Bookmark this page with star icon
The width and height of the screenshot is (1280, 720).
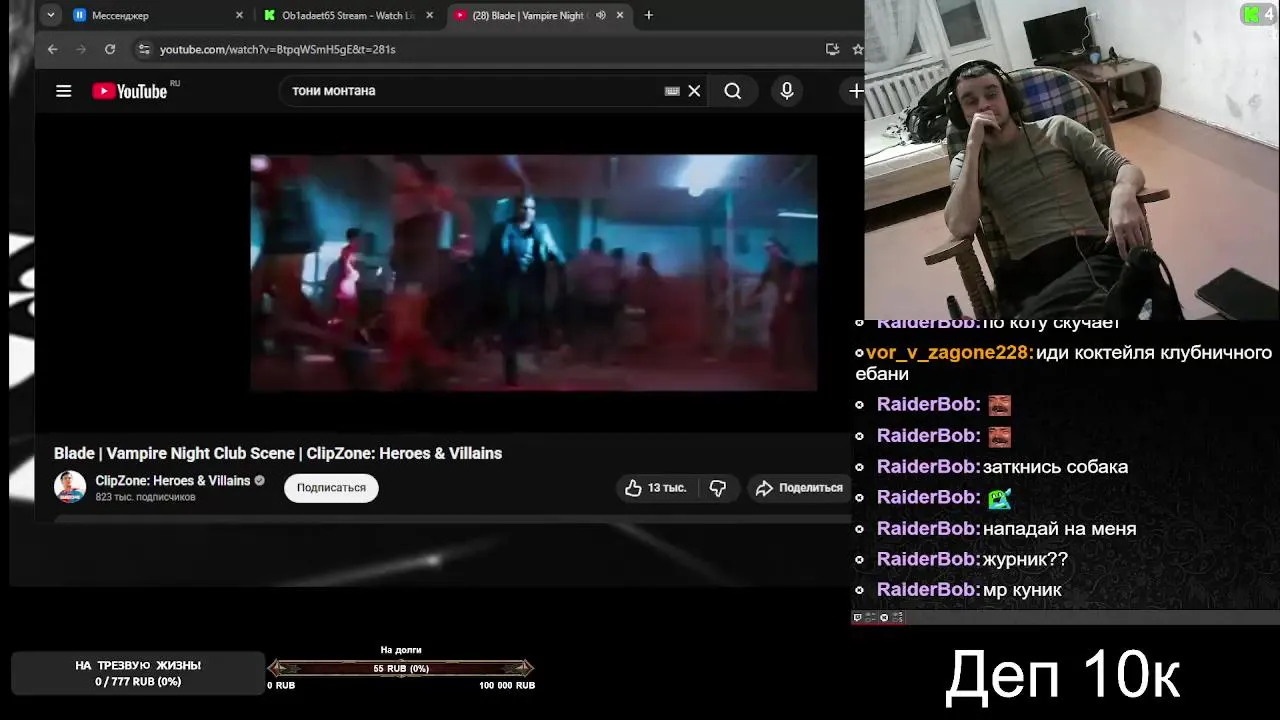(x=857, y=49)
